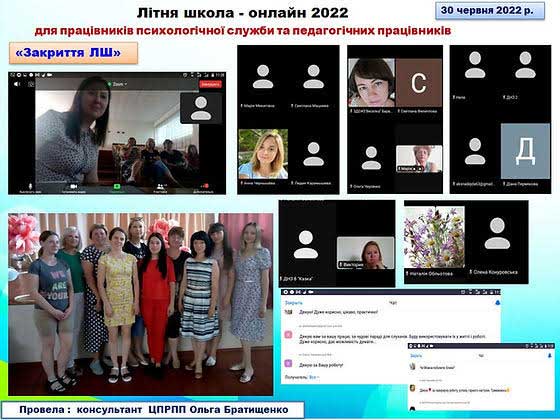Tap the green share screen icon
Image resolution: width=560 pixels, height=420 pixels.
click(117, 187)
